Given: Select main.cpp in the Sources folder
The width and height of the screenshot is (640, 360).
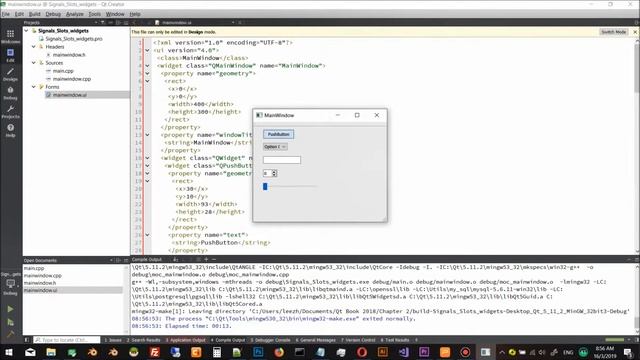Looking at the screenshot, I should coord(63,71).
